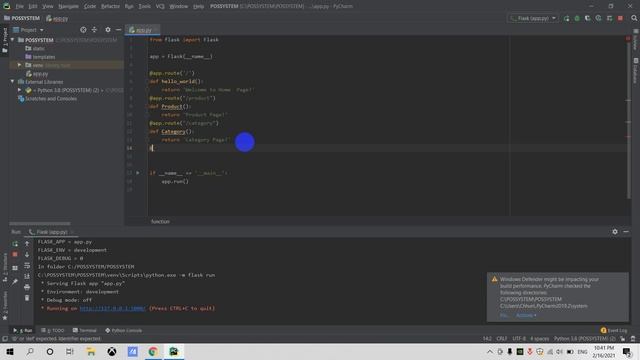This screenshot has height=360, width=640.
Task: Open the Python Console tool window tab
Action: coord(124,331)
